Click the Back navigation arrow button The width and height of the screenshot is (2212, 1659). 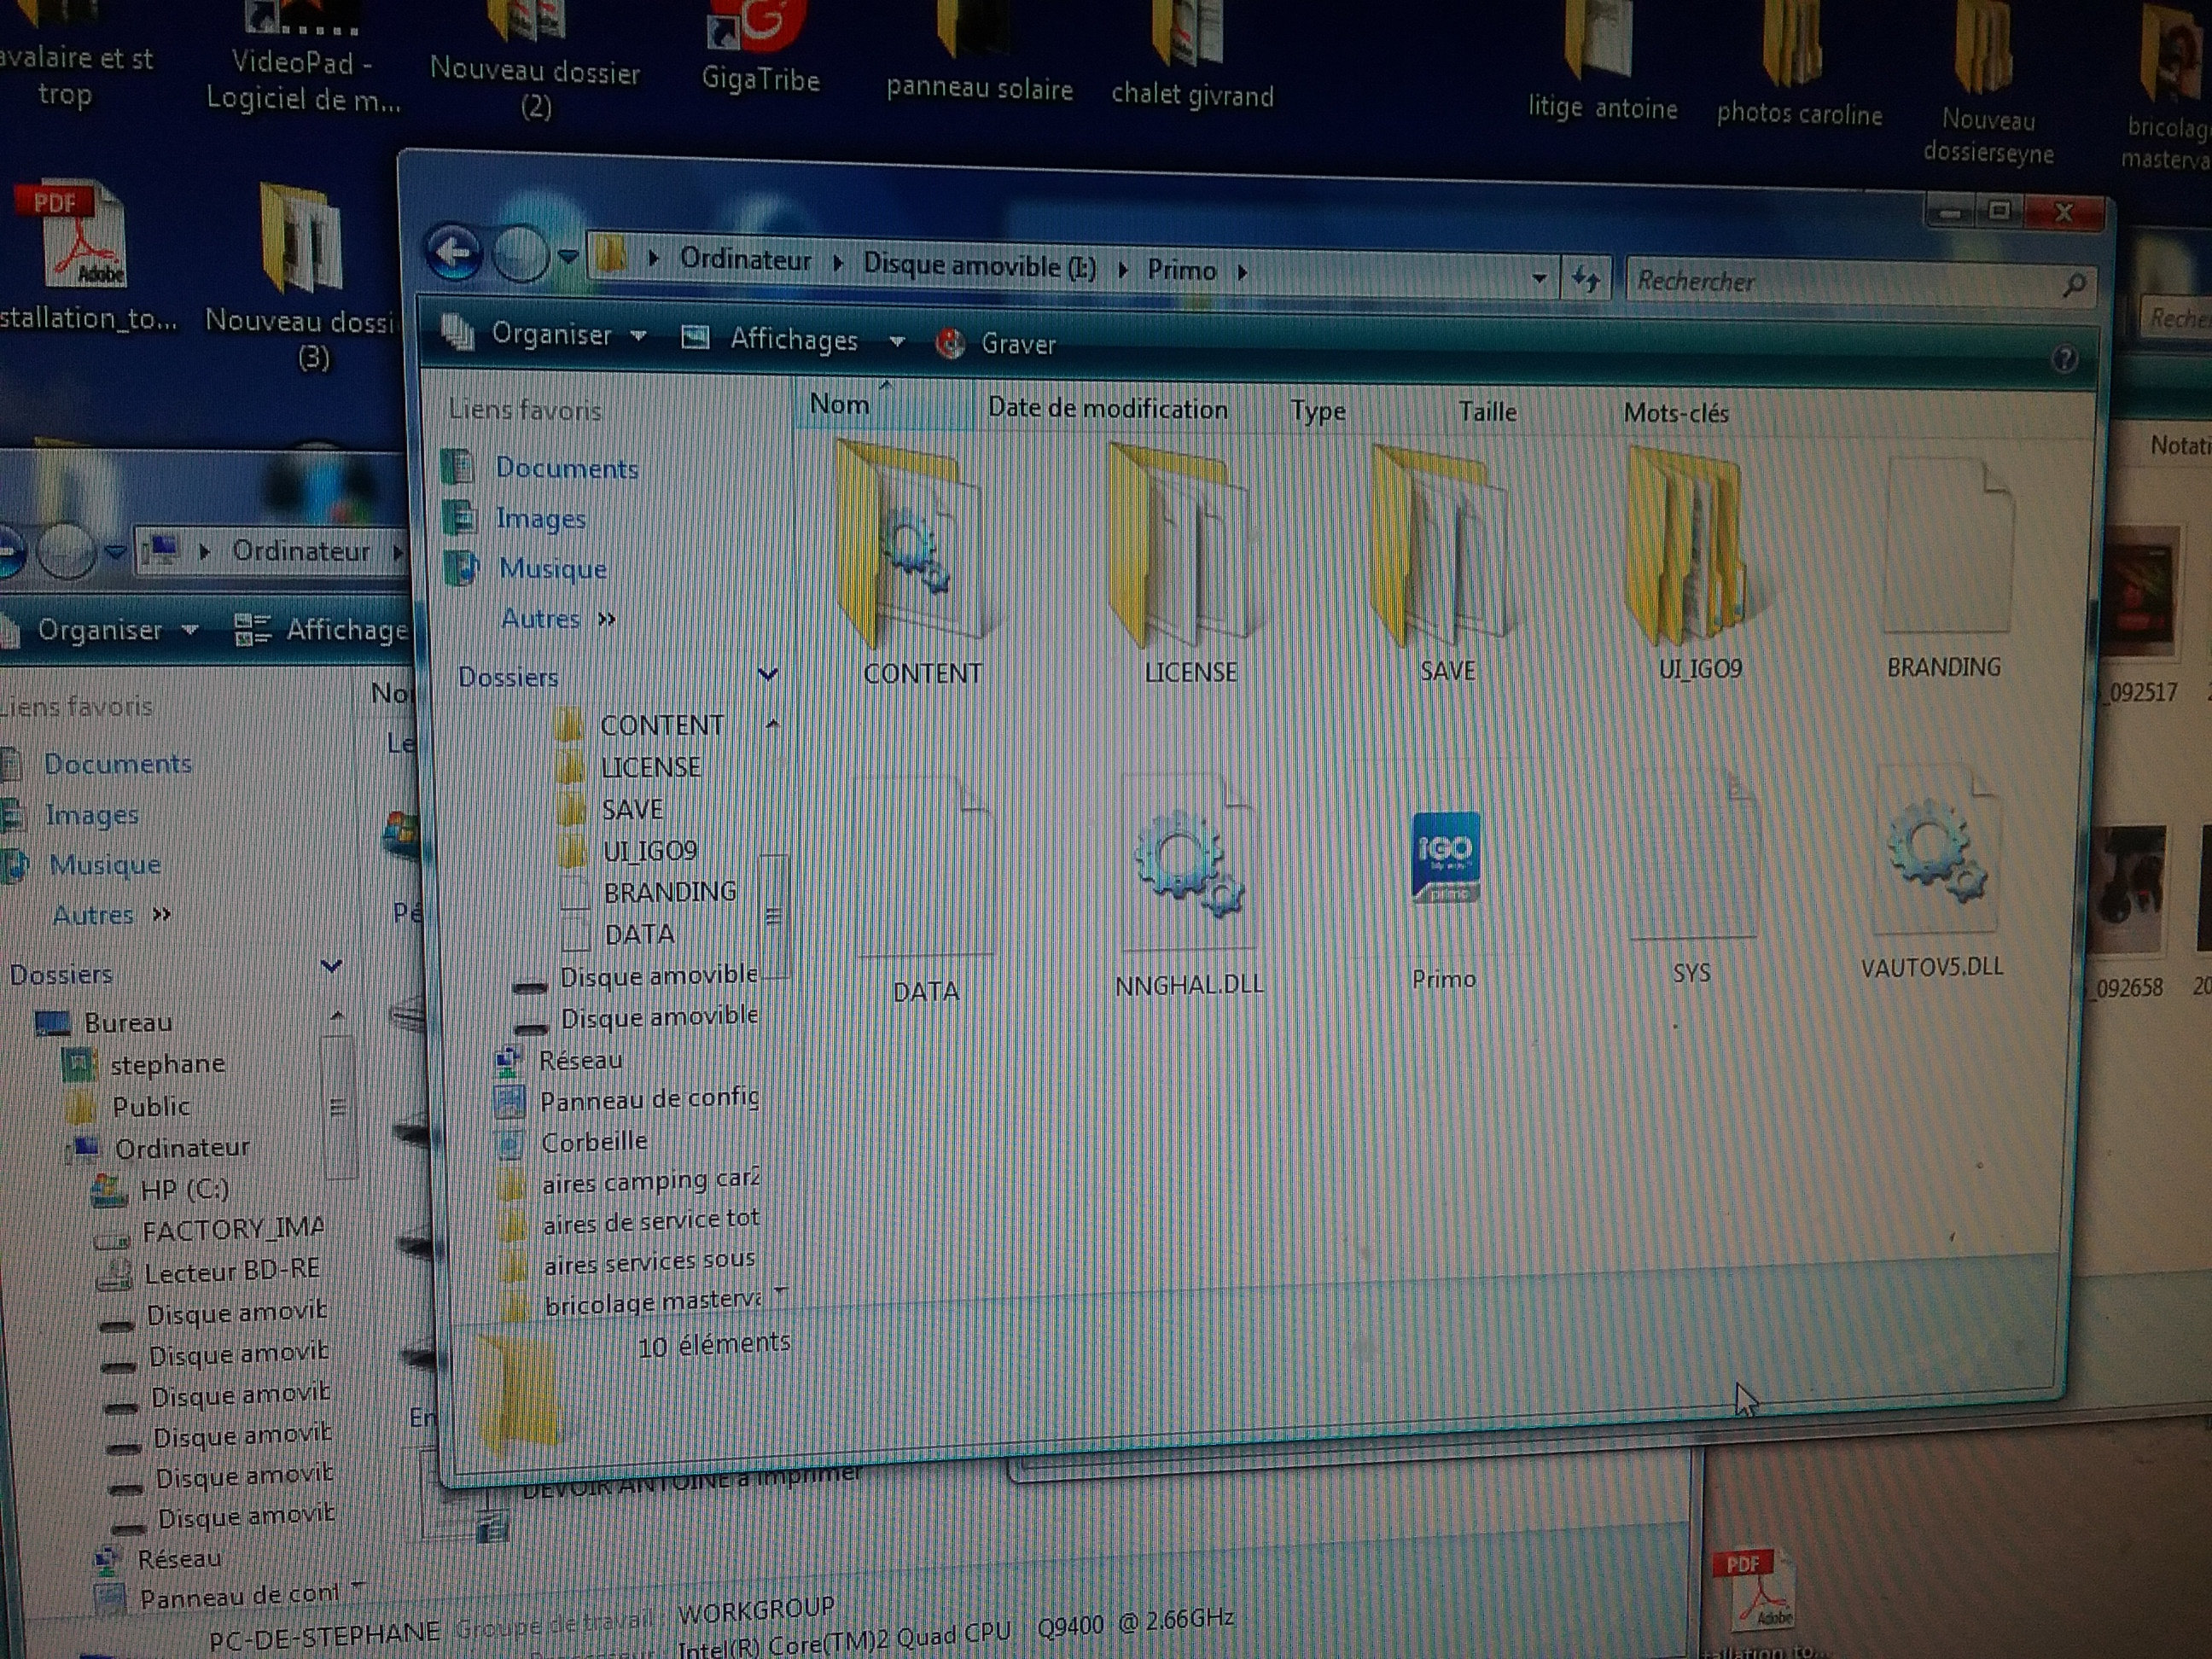(x=455, y=252)
